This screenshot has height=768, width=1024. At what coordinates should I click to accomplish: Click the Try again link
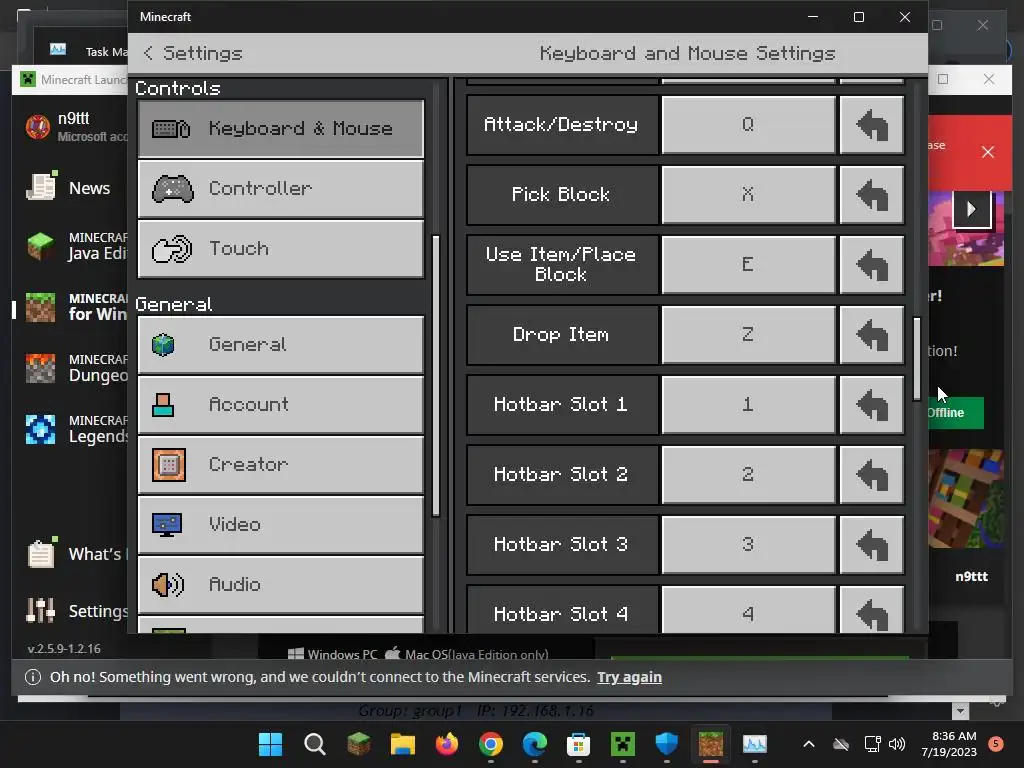click(630, 677)
